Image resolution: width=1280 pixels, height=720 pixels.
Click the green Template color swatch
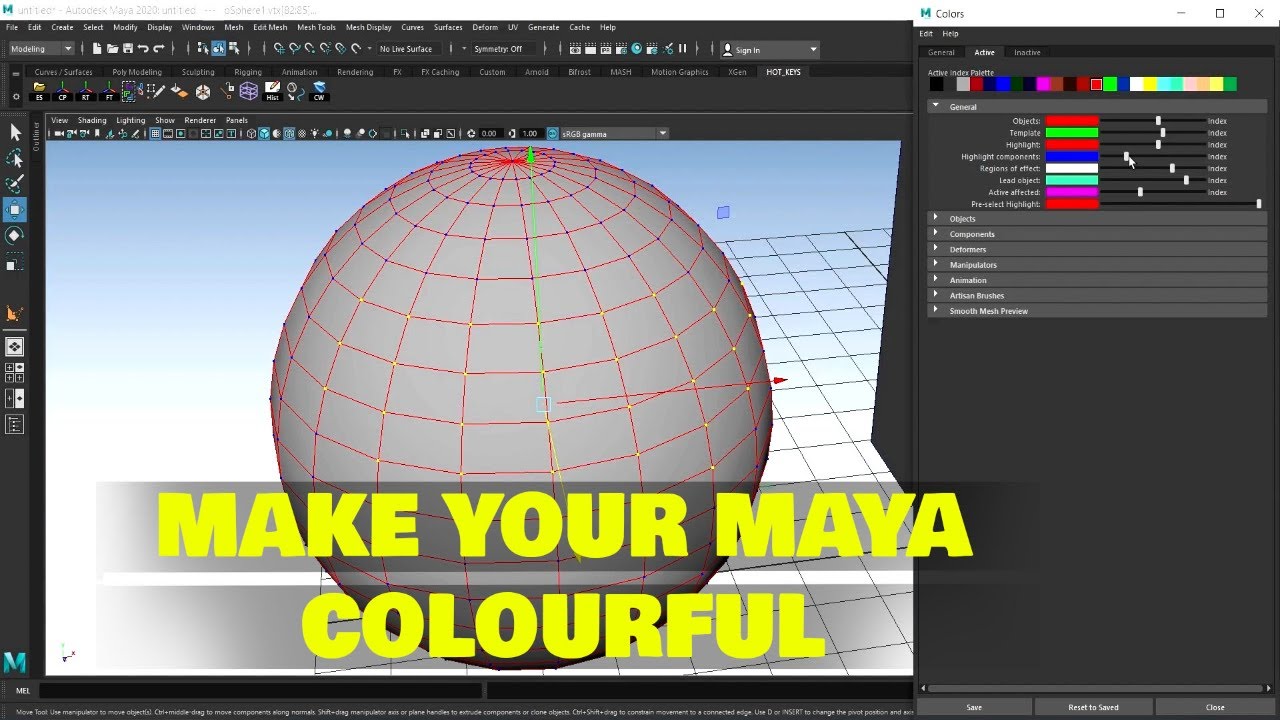[1072, 133]
